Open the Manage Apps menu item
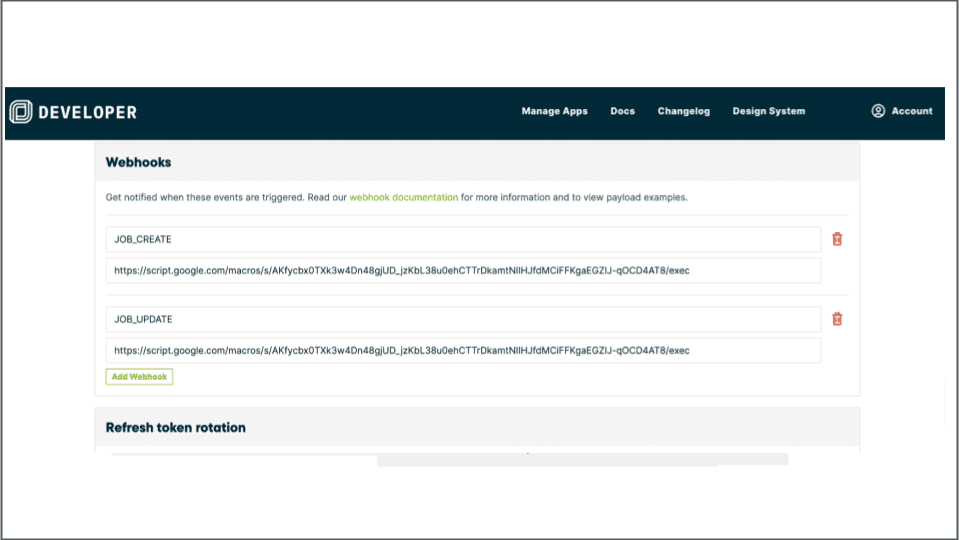This screenshot has width=960, height=540. coord(554,111)
